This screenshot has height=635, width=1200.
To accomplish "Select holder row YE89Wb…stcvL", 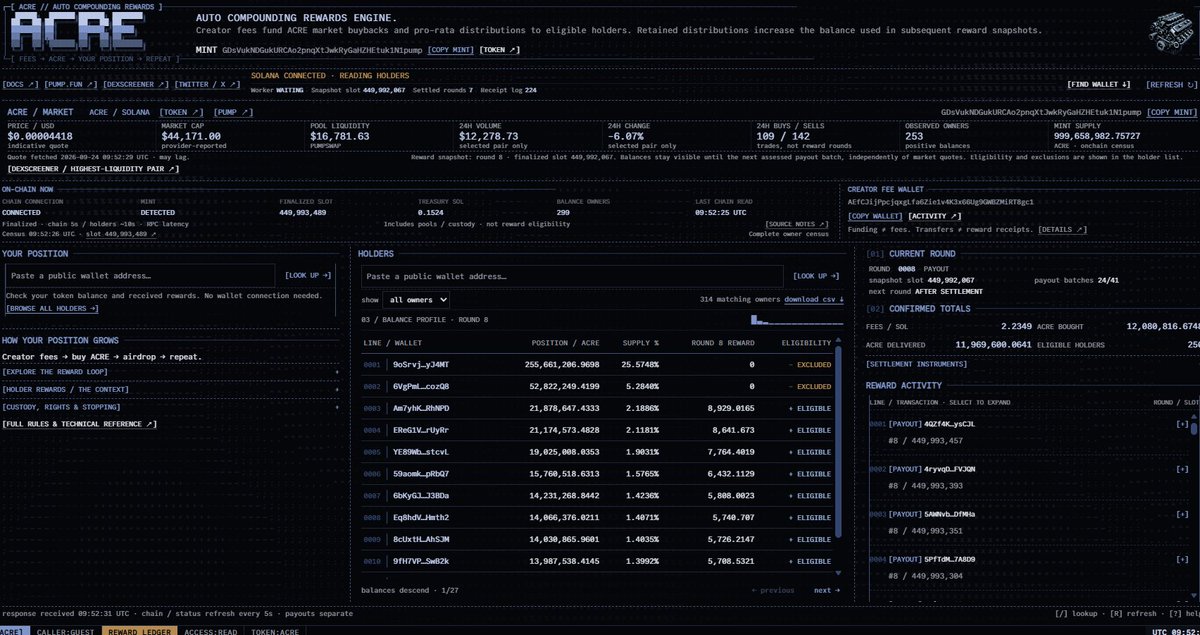I will pos(598,452).
